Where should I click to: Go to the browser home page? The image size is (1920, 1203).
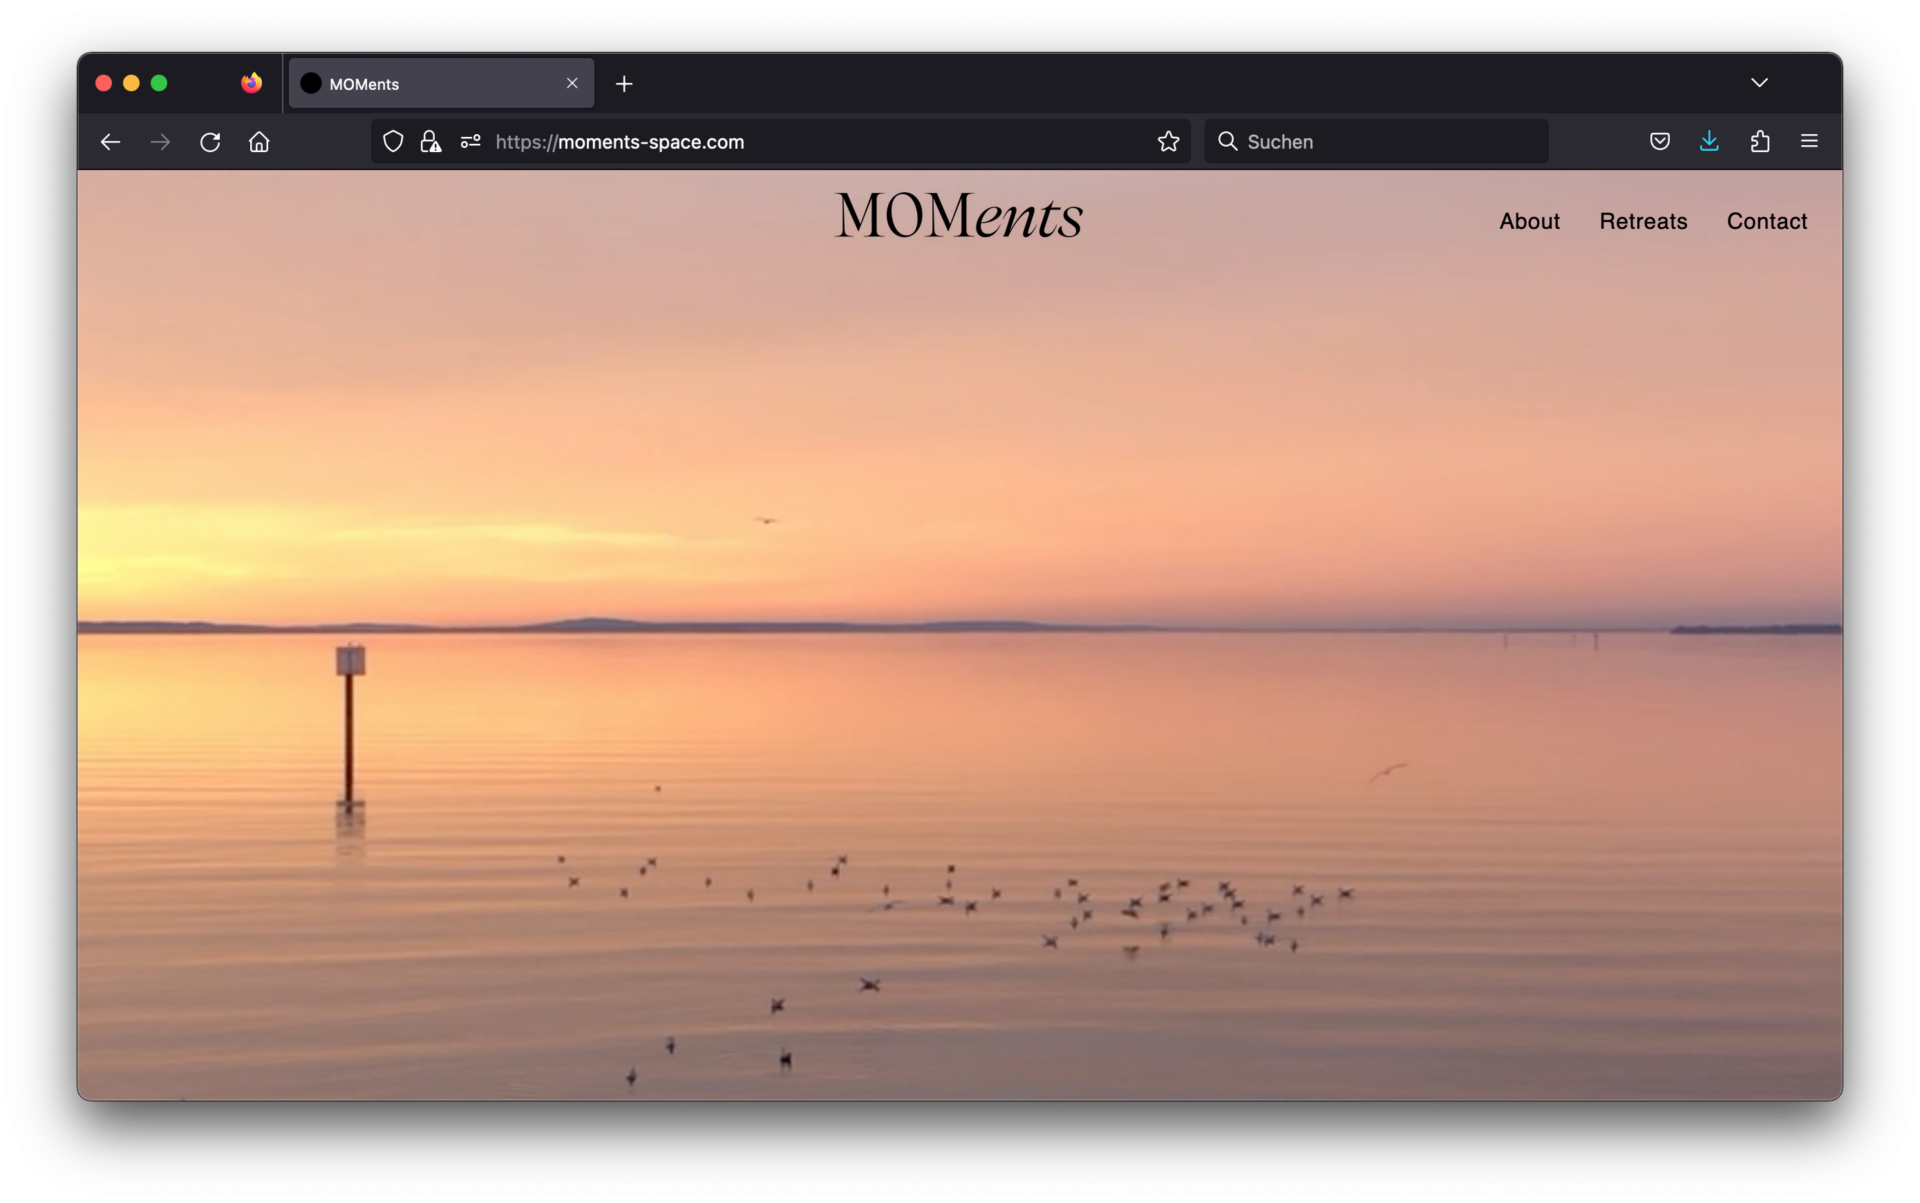259,142
